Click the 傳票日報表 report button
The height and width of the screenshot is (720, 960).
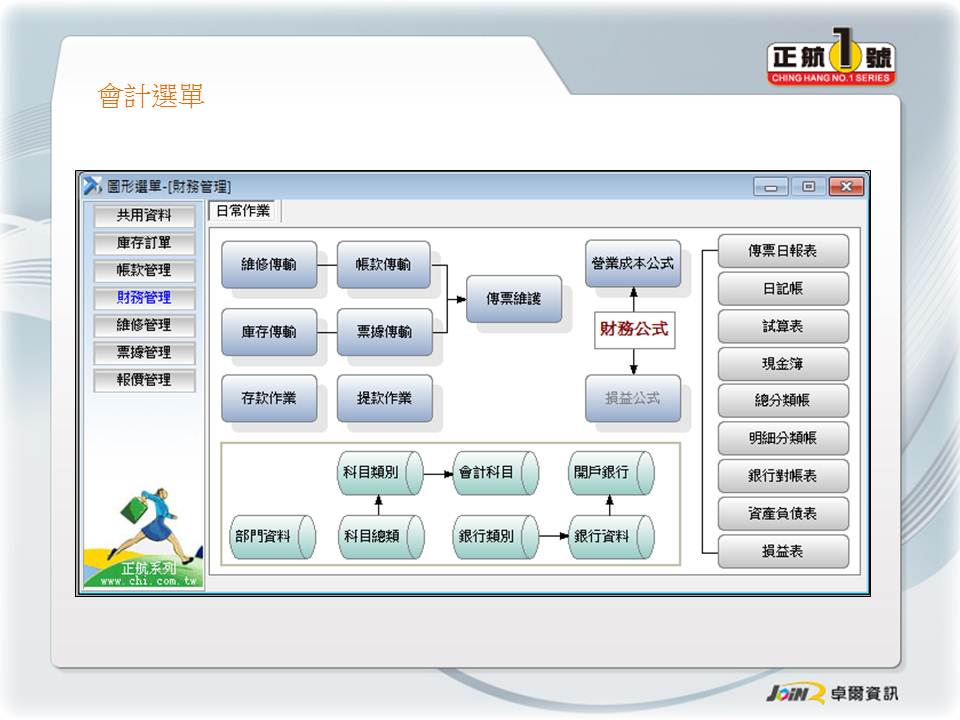tap(783, 251)
